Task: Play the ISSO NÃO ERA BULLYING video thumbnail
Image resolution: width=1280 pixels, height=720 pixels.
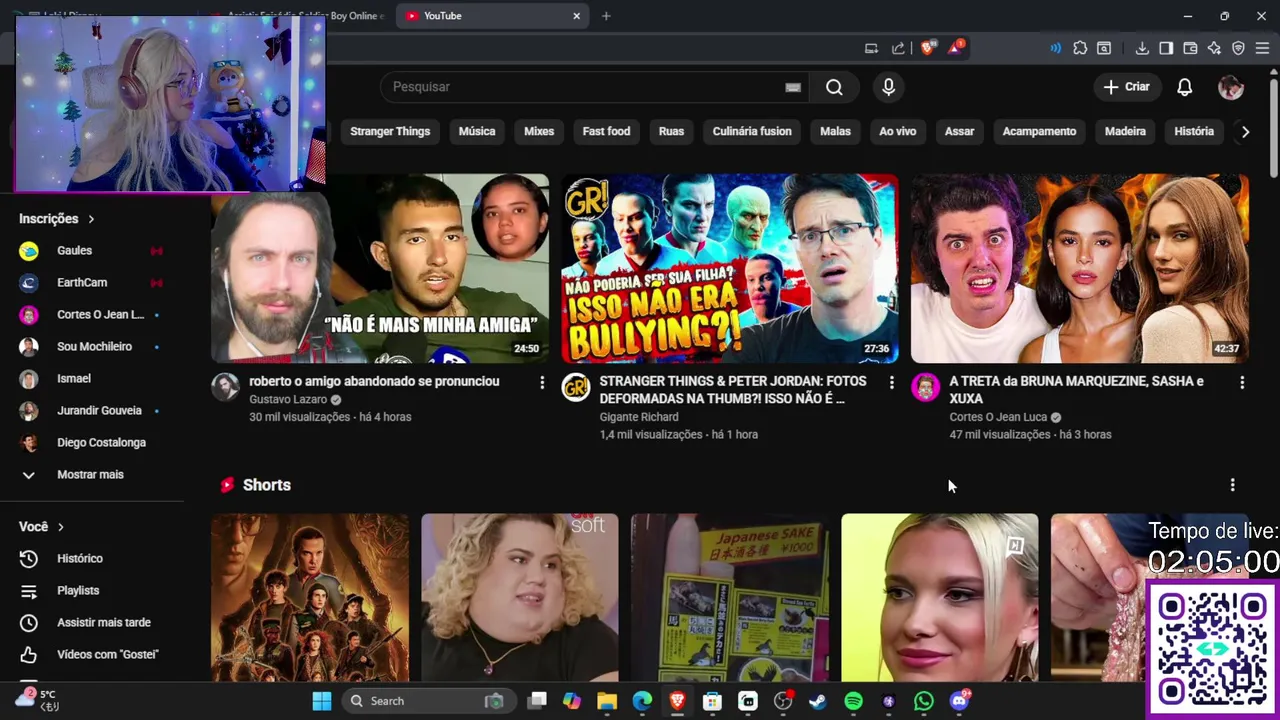Action: click(730, 268)
